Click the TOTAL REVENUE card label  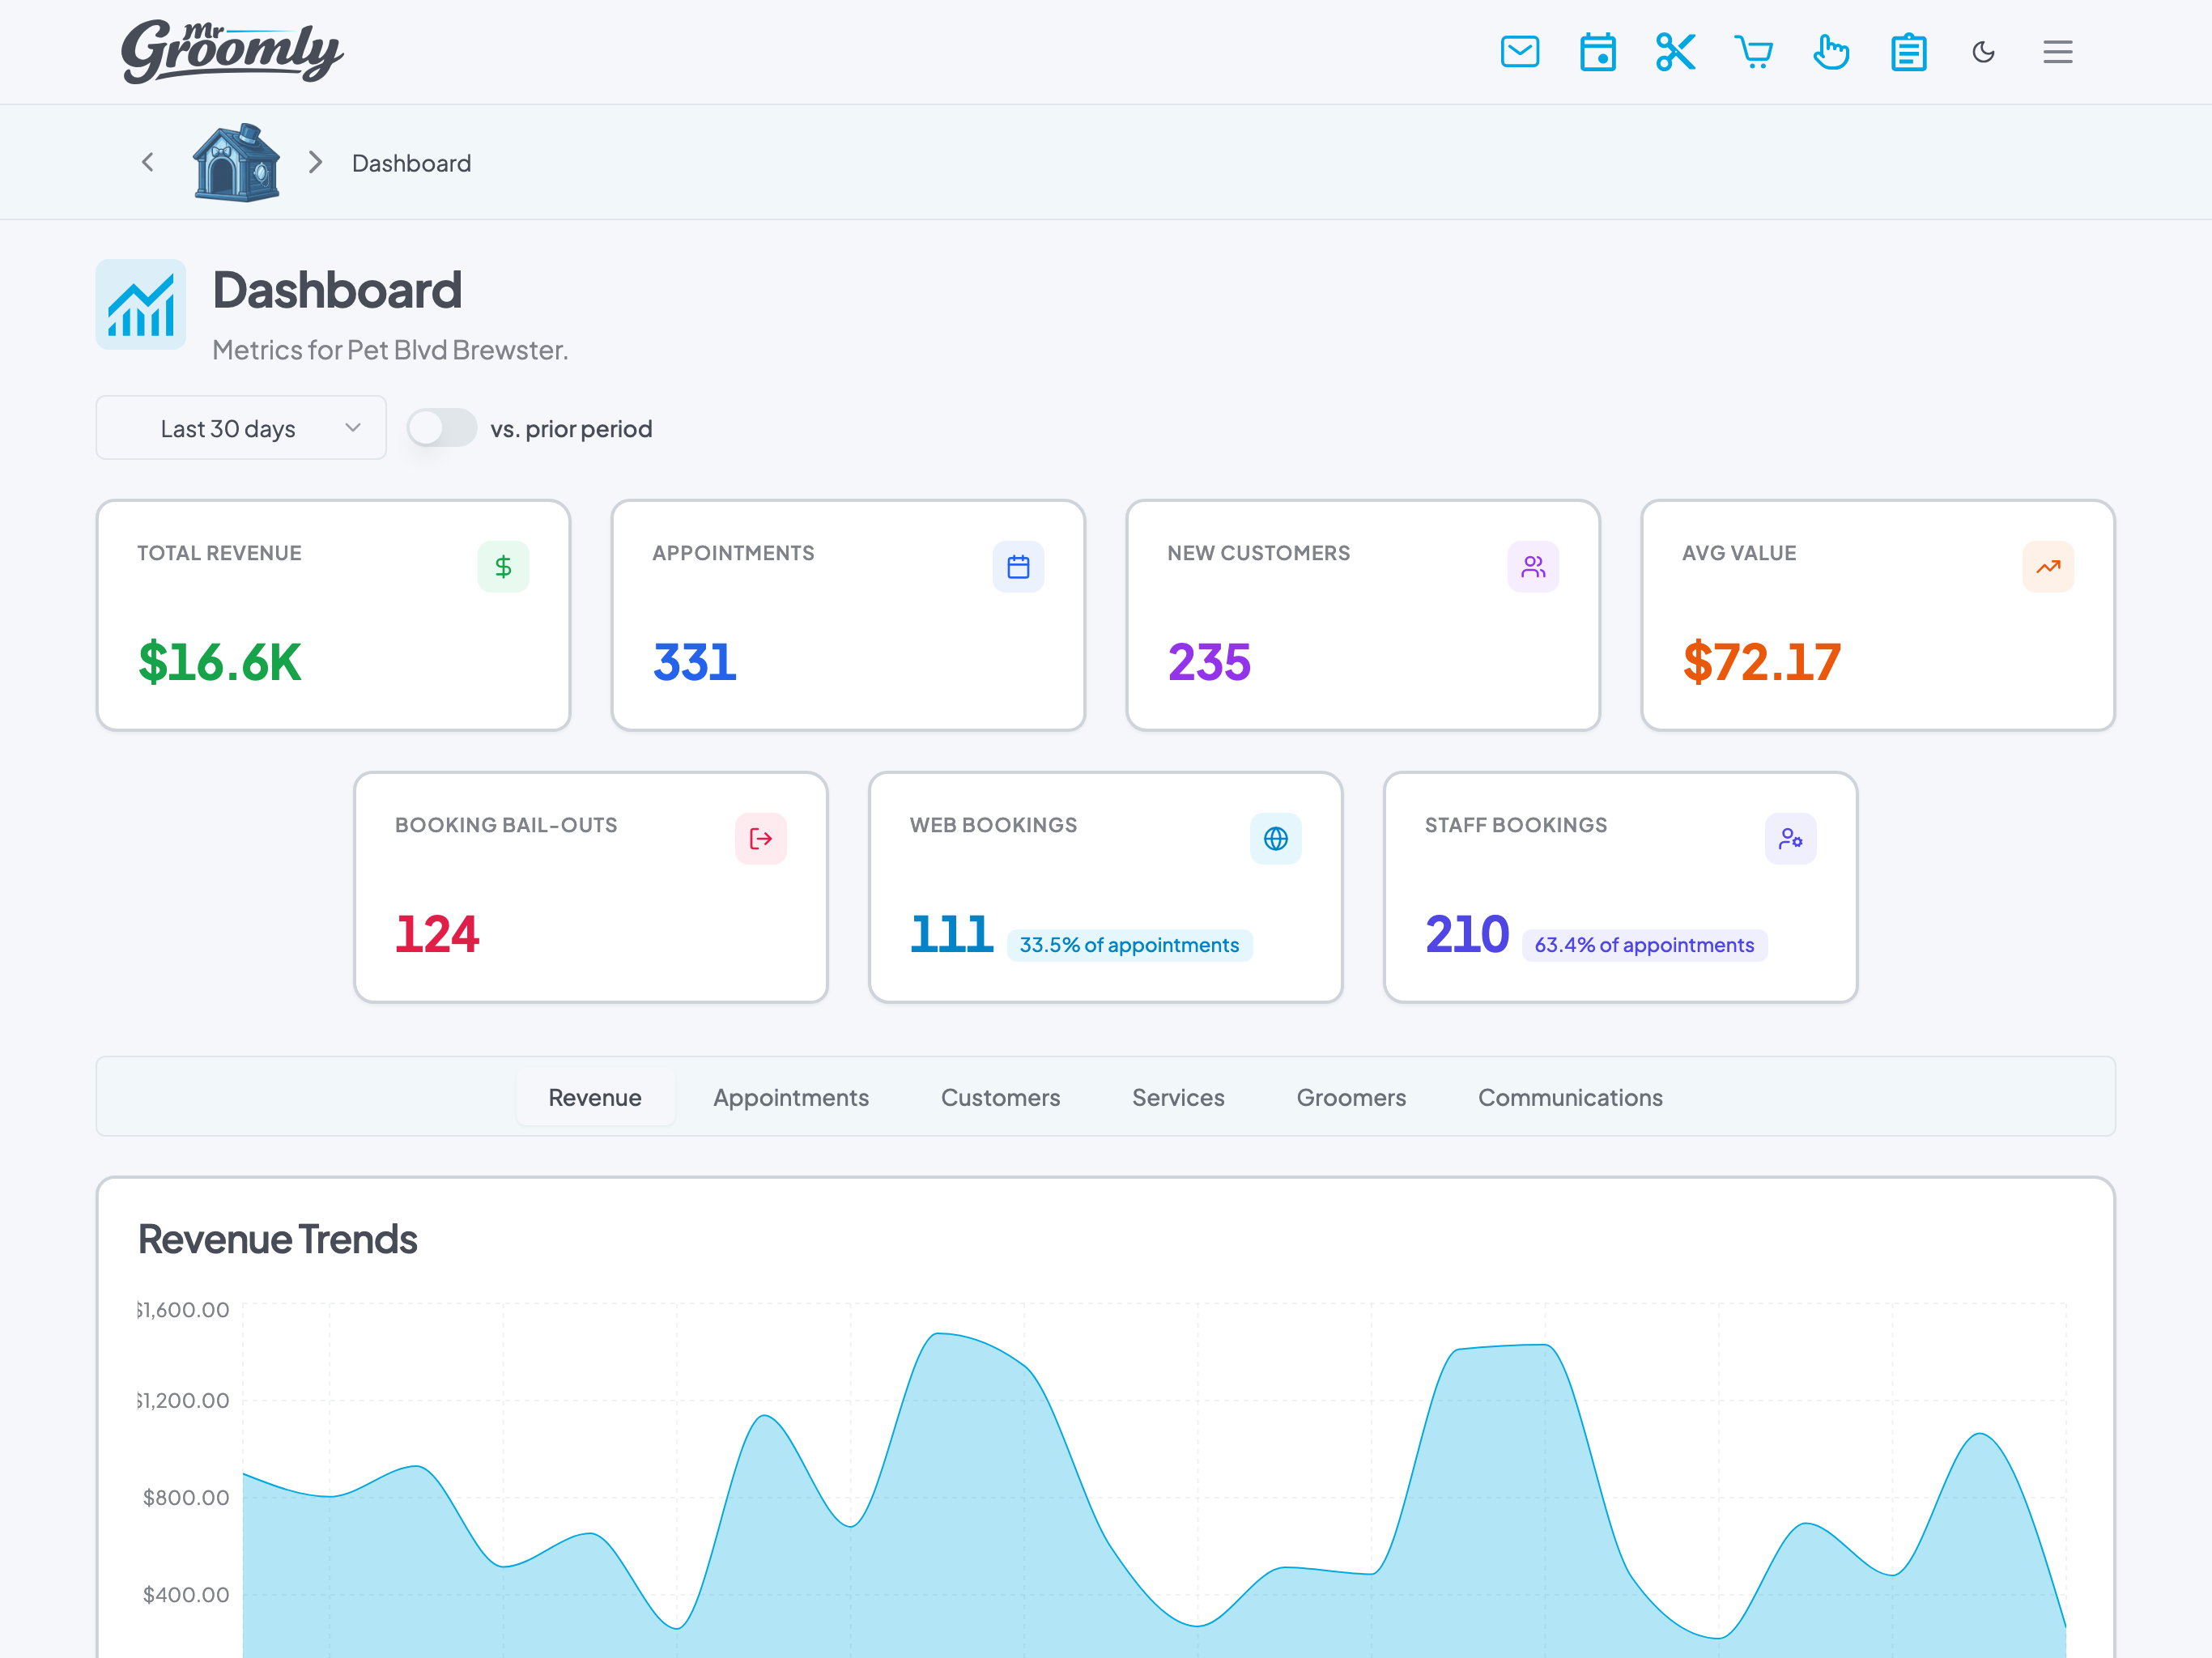pyautogui.click(x=219, y=553)
